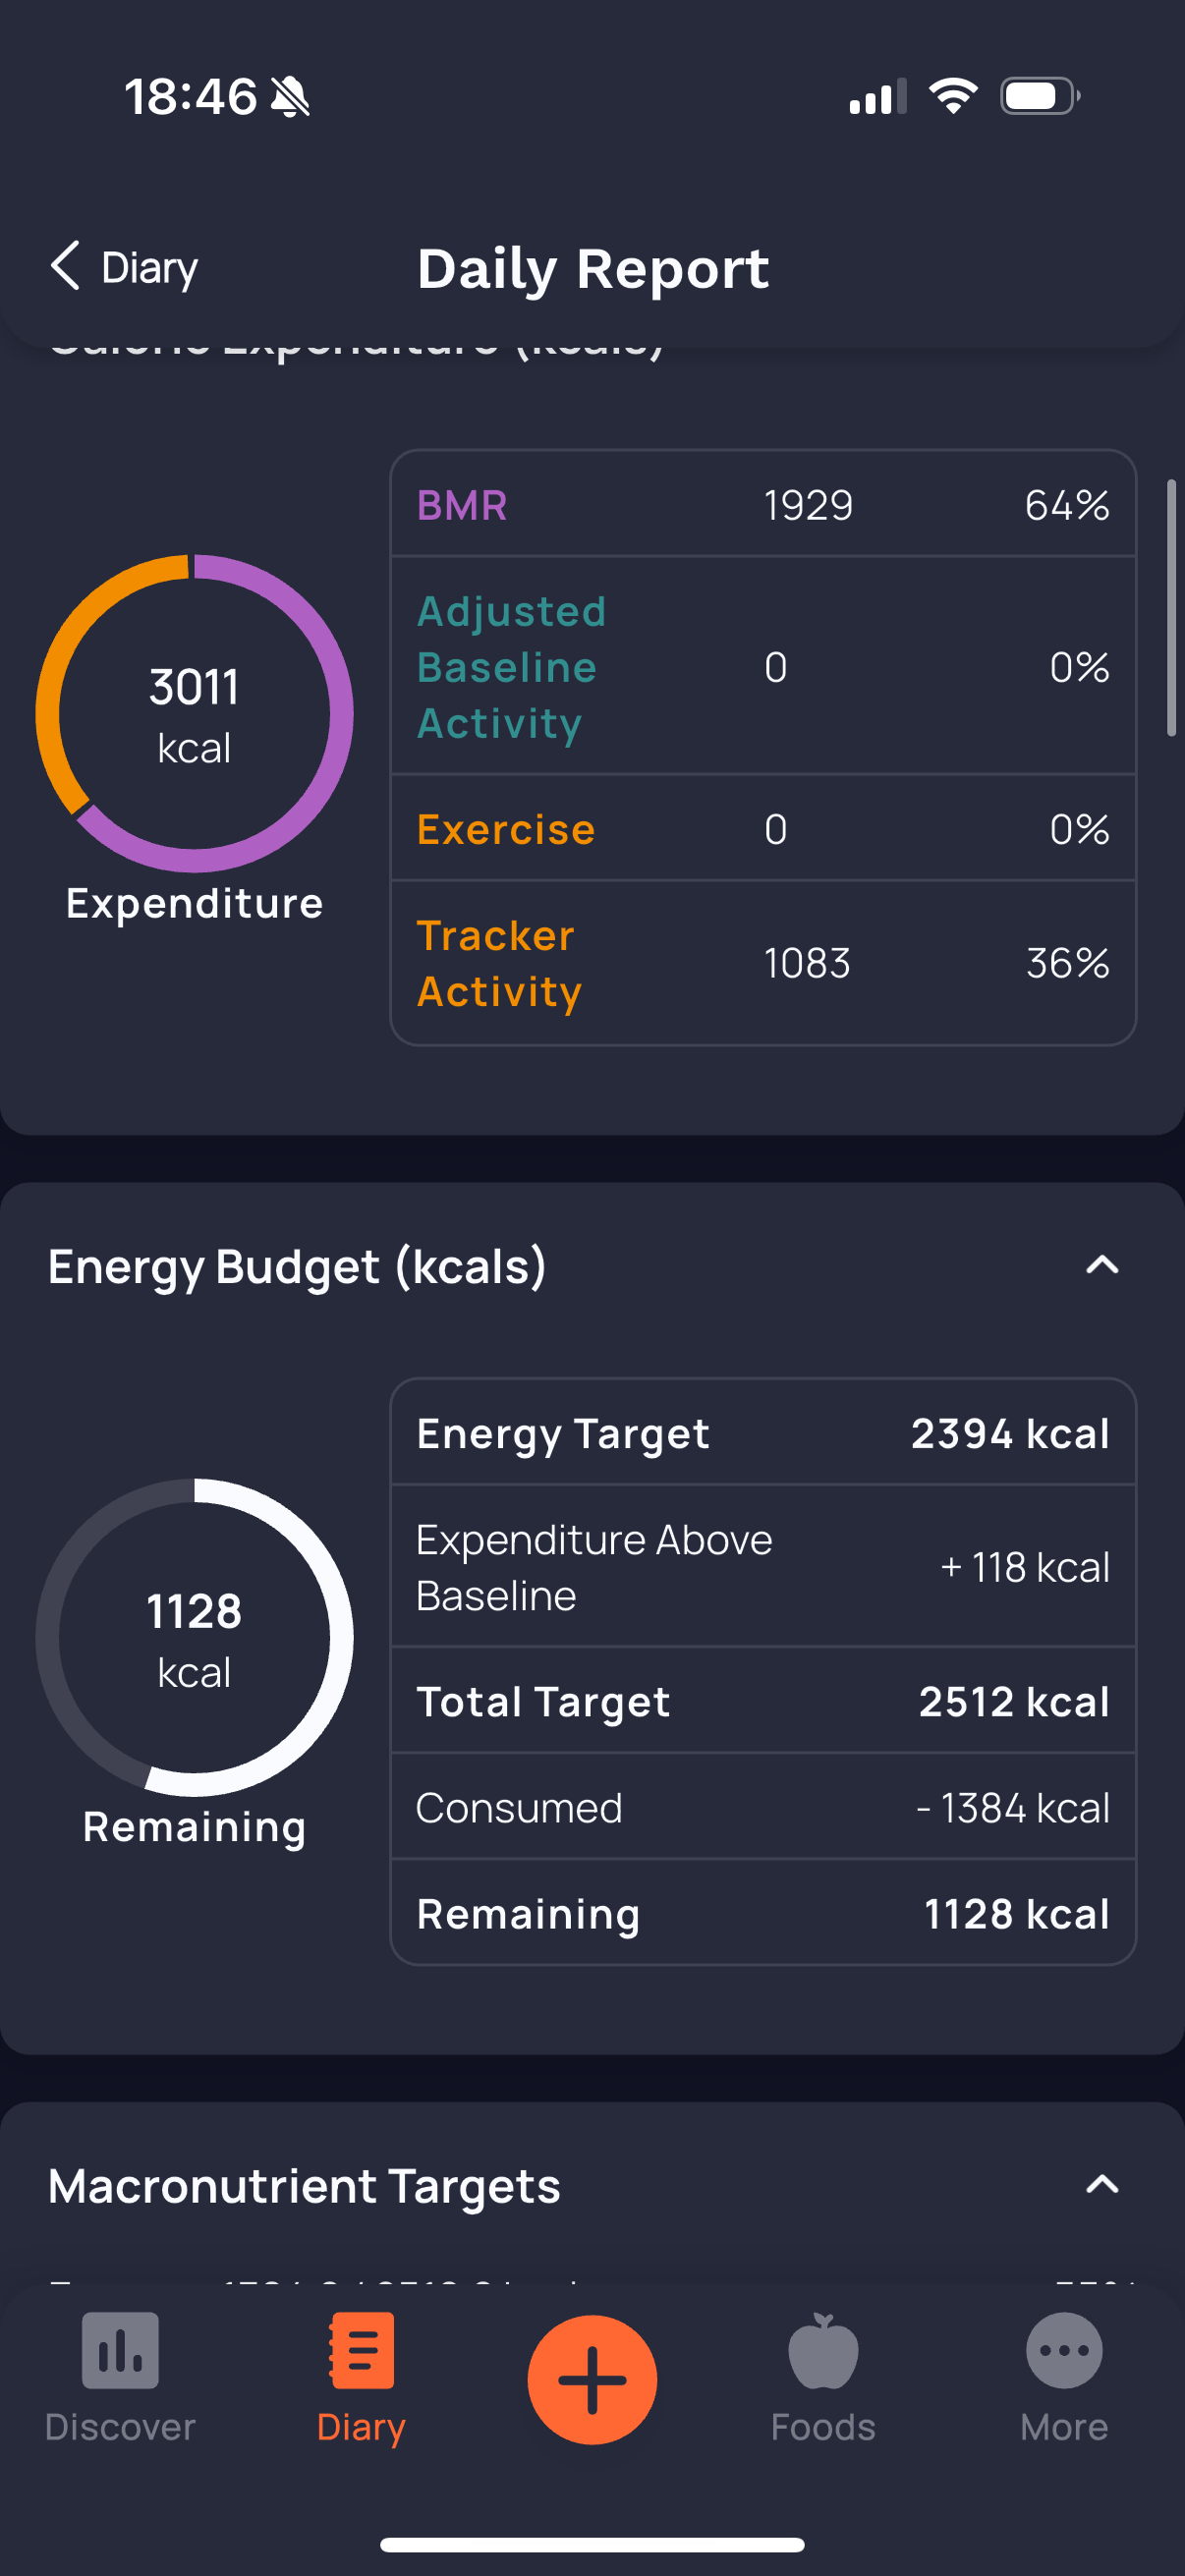Select the BMR expenditure row
Screen dimensions: 1185x2576
[762, 505]
